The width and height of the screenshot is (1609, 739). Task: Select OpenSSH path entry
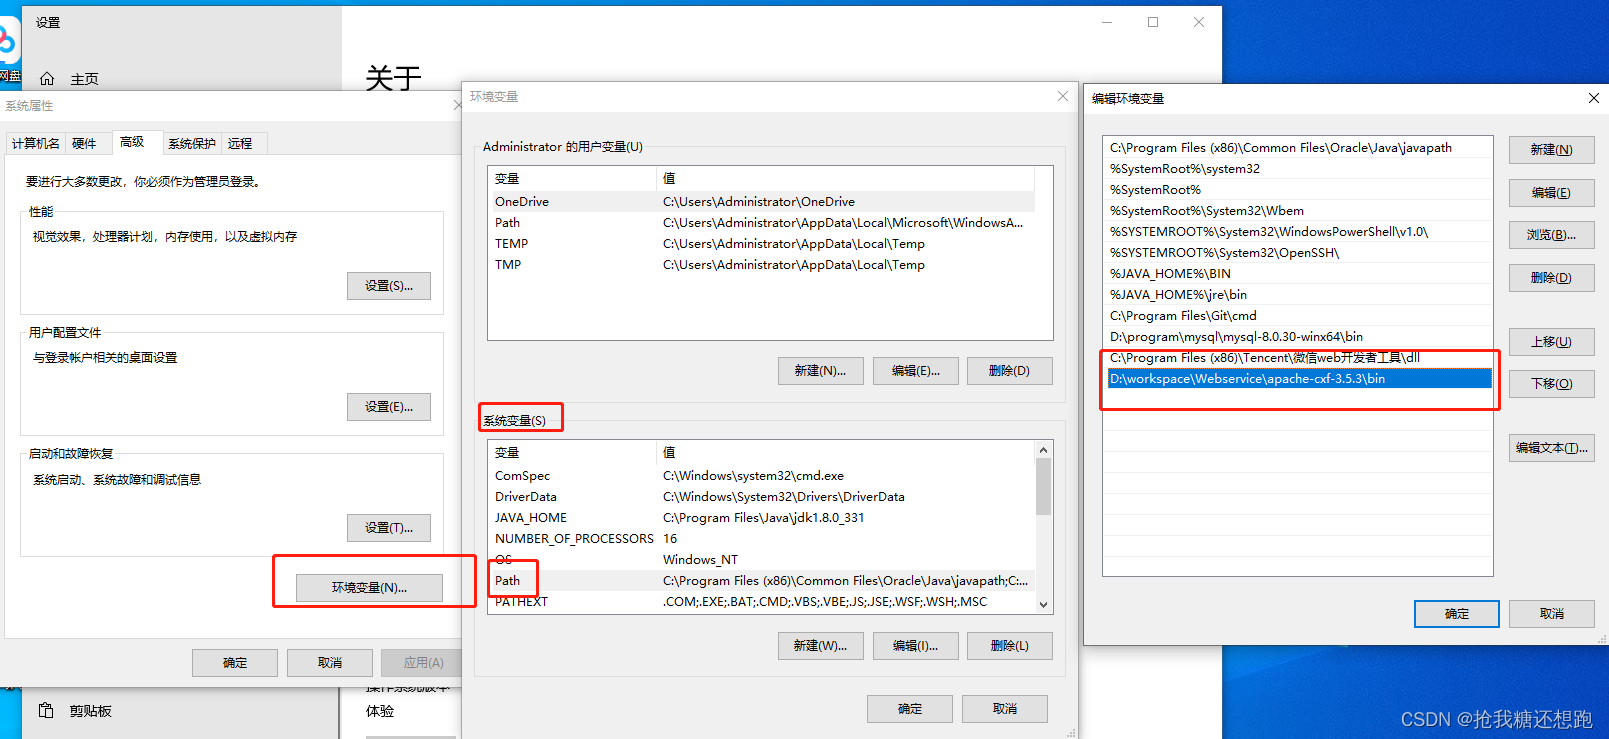coord(1298,253)
